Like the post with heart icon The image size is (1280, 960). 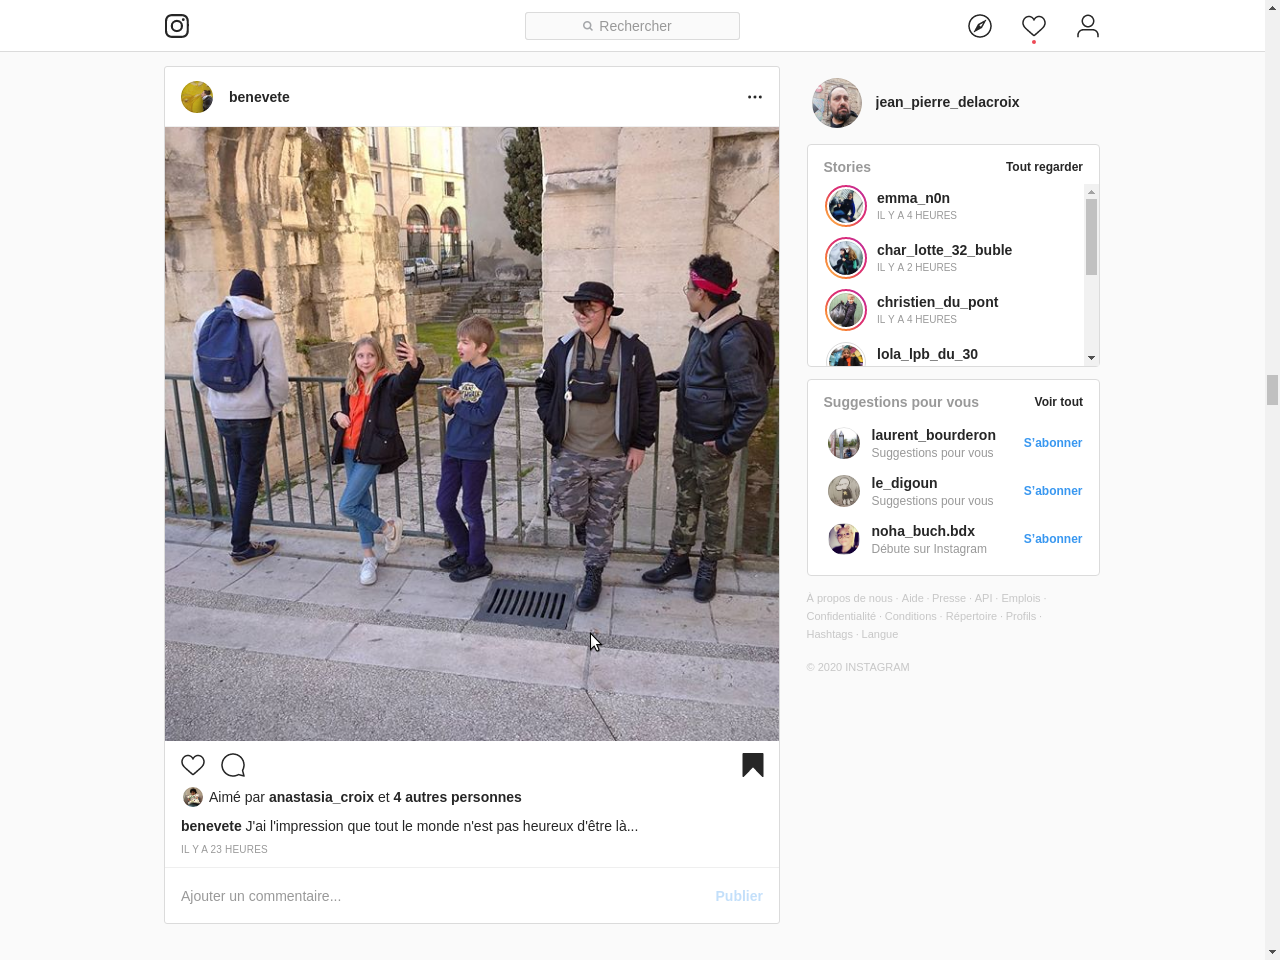[193, 765]
